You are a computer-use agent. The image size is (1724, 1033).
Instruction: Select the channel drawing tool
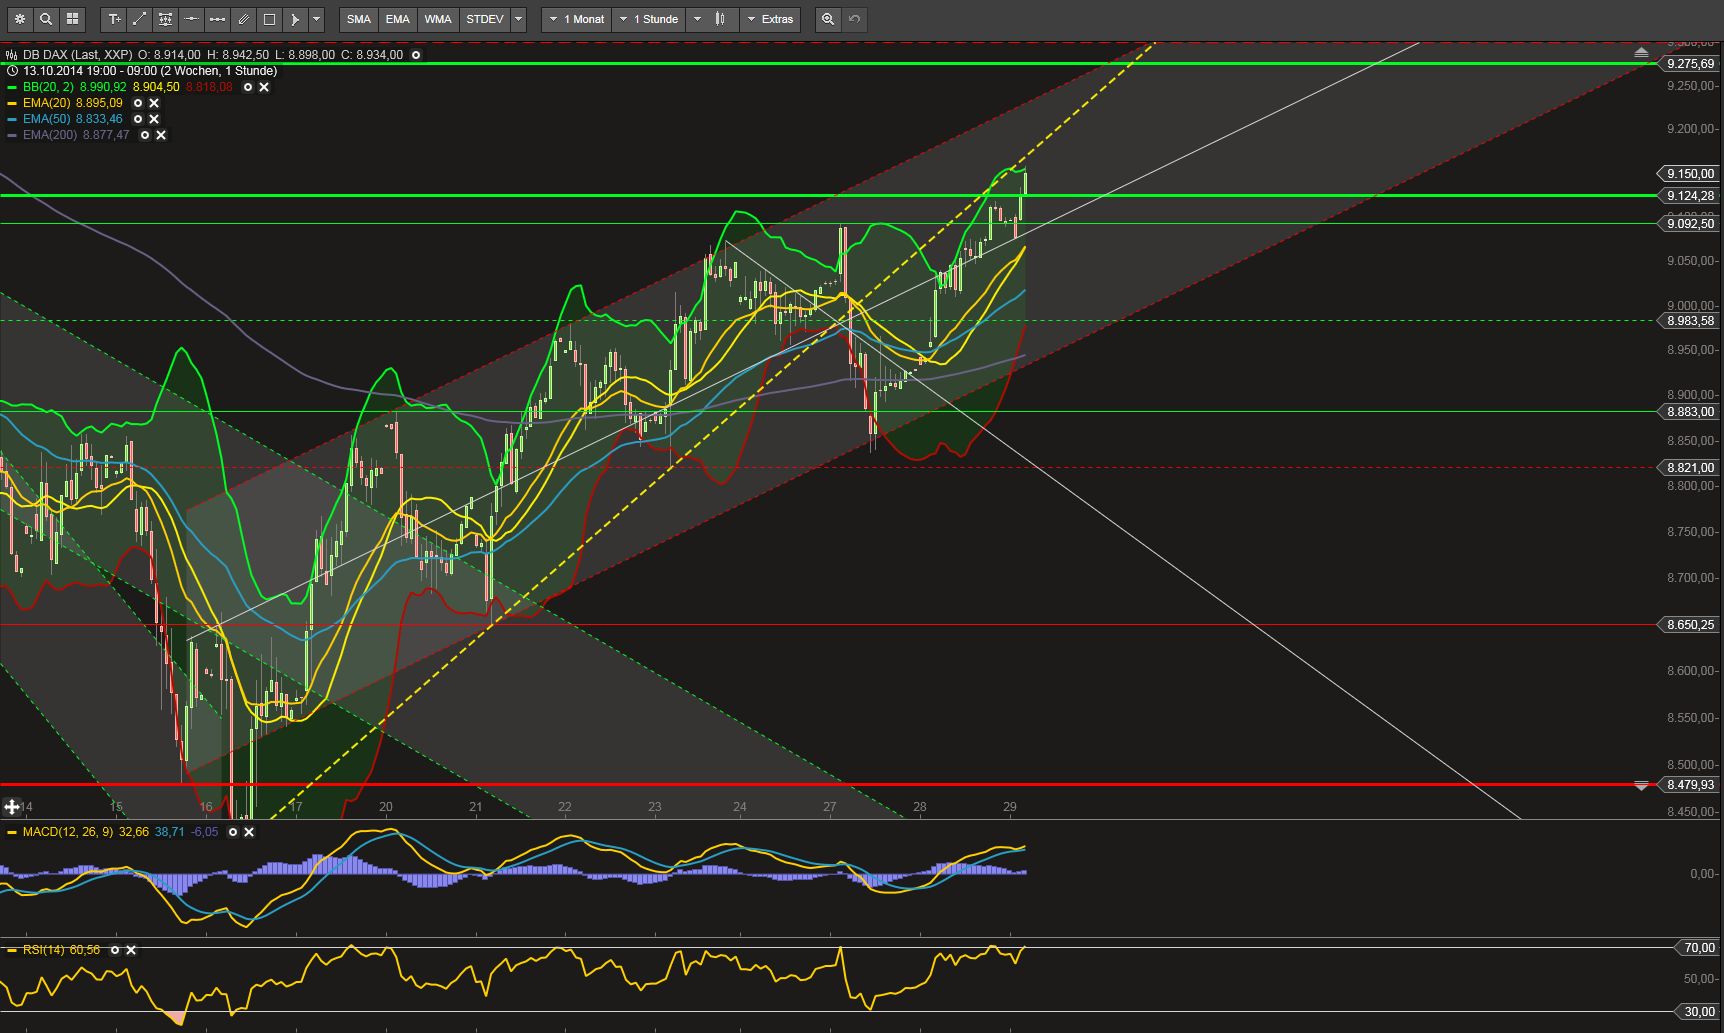click(166, 19)
